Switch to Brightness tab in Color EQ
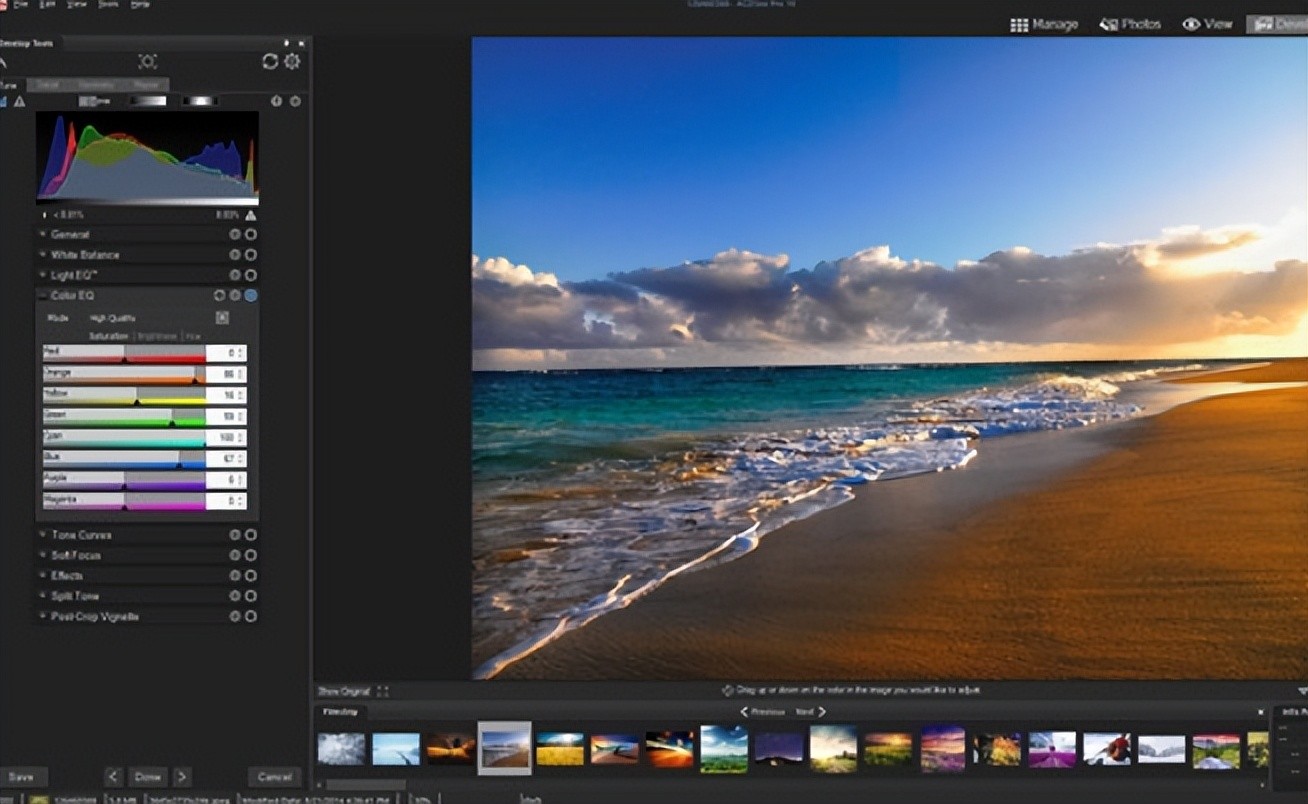This screenshot has width=1308, height=804. coord(157,336)
